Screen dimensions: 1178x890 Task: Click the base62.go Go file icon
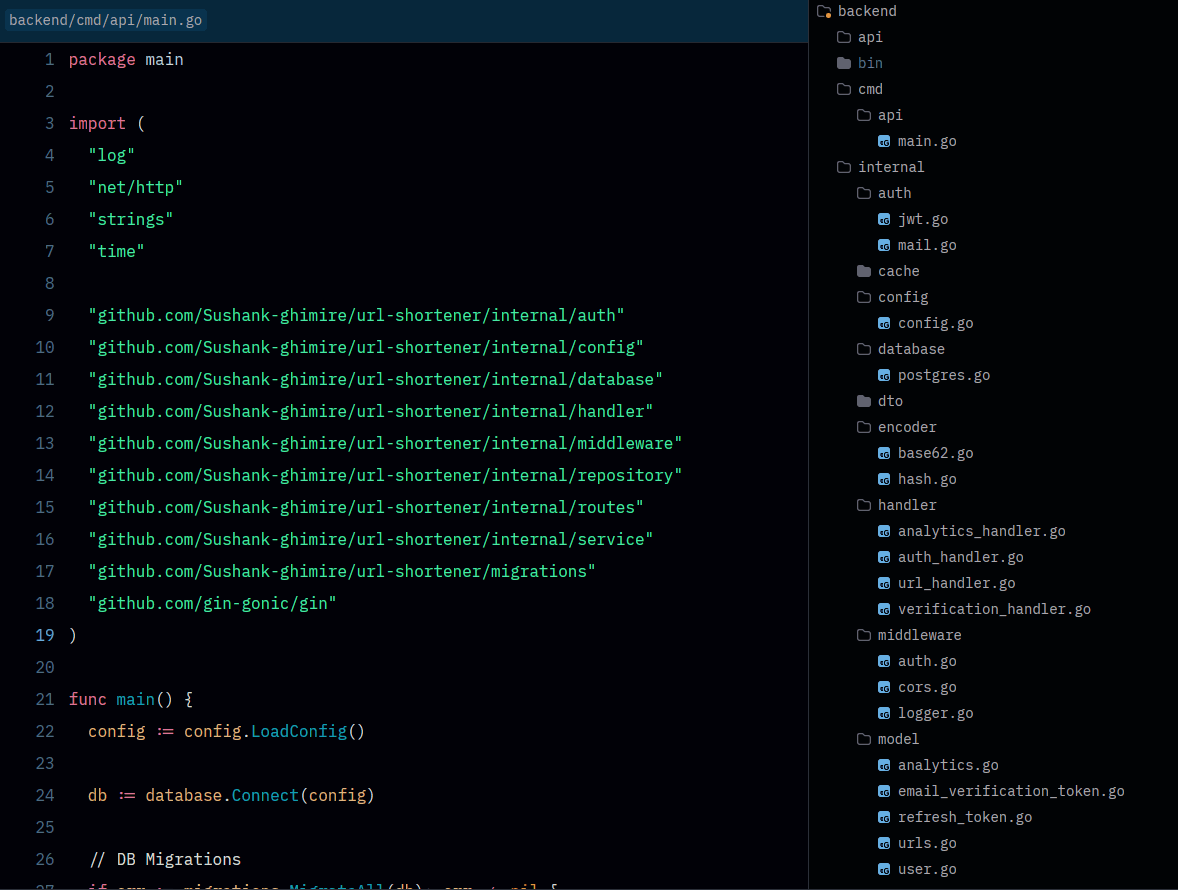pos(884,454)
